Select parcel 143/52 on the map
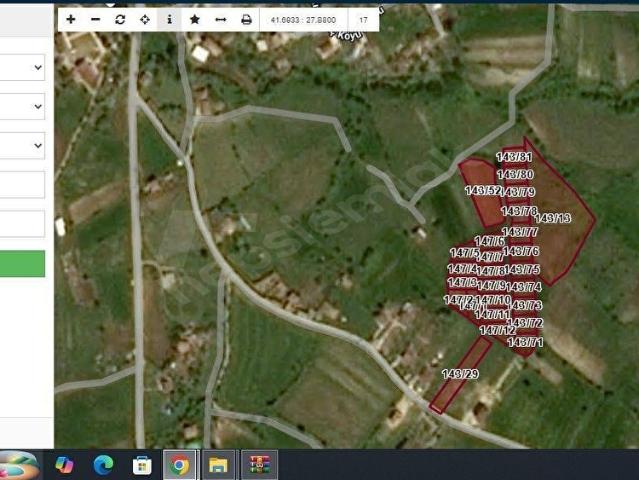Image resolution: width=639 pixels, height=480 pixels. pyautogui.click(x=483, y=190)
